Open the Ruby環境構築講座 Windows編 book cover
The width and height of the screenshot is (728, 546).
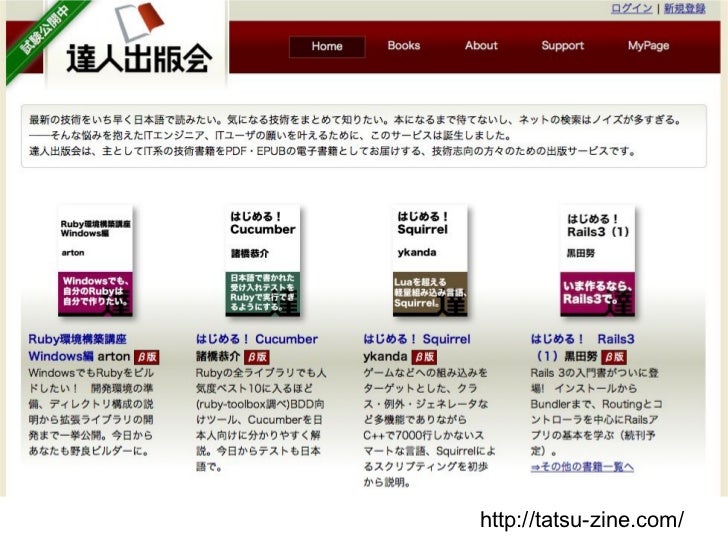[96, 261]
